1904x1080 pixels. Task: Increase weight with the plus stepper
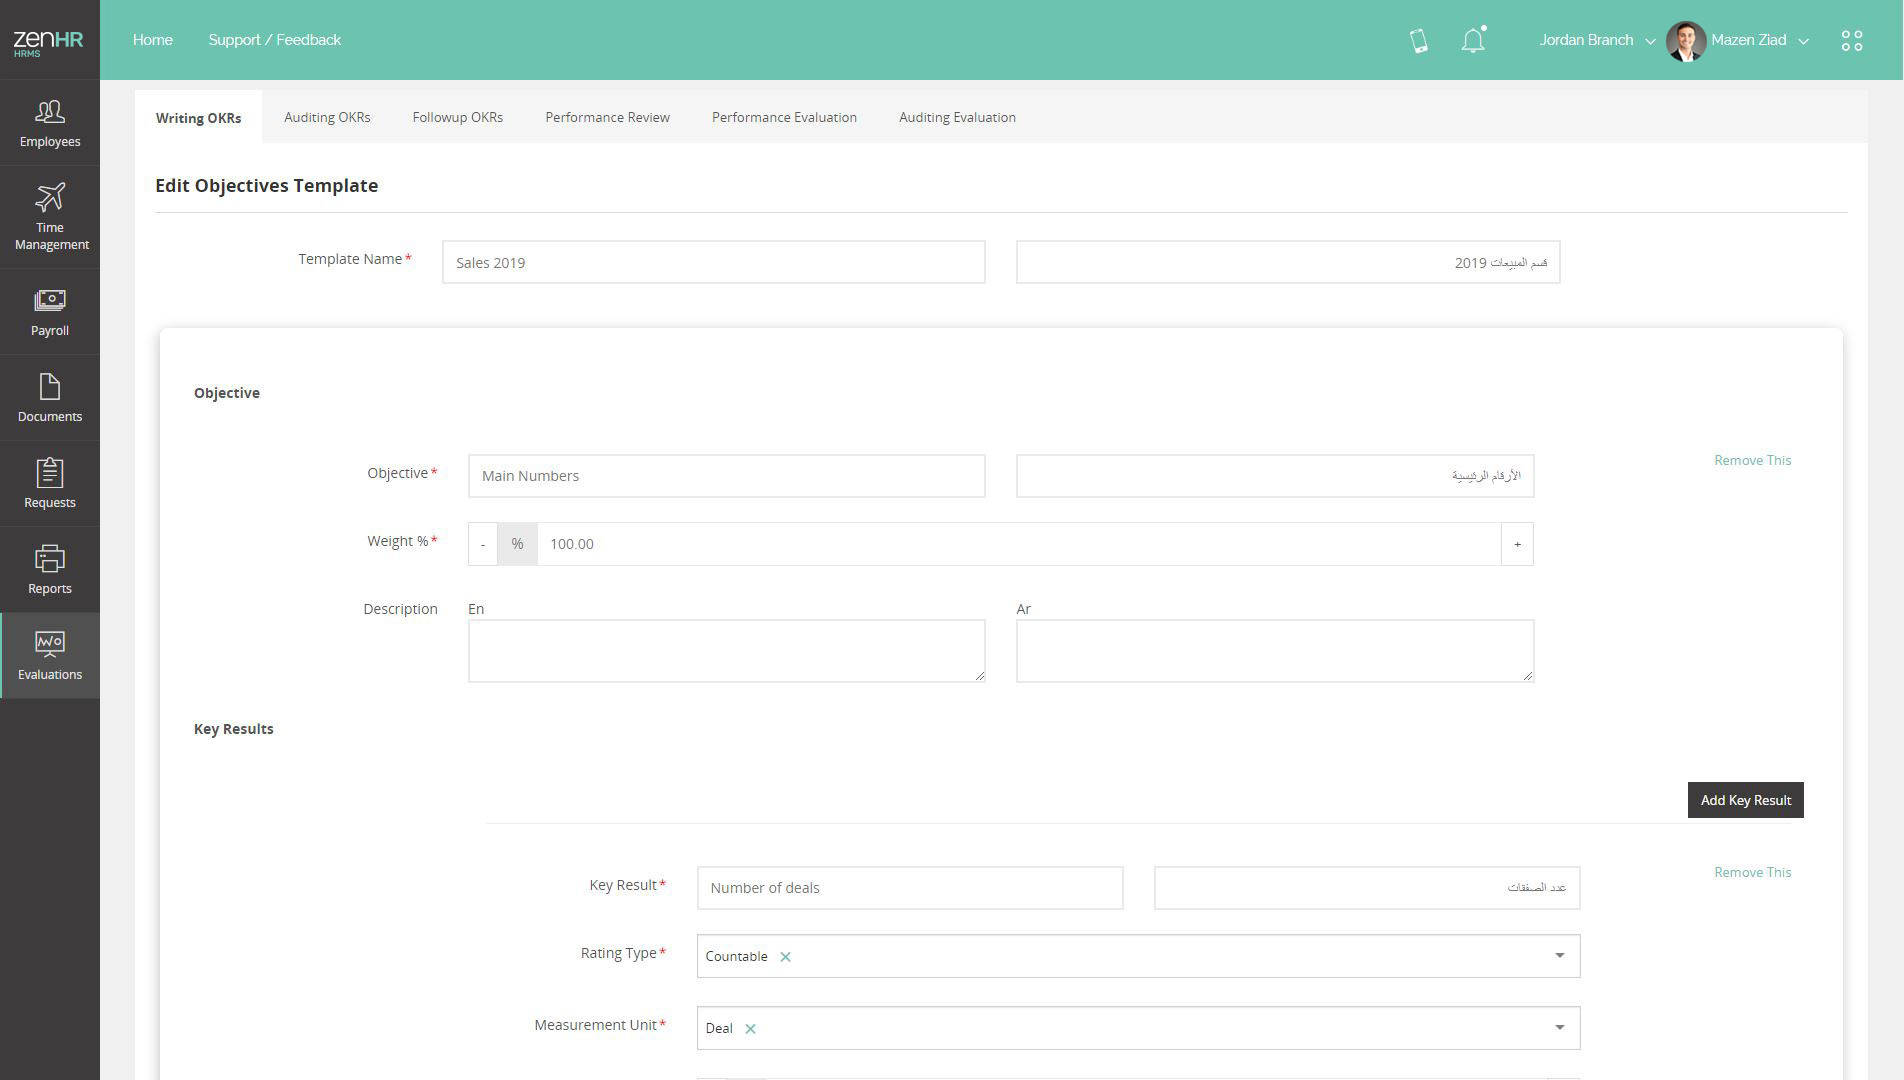click(x=1517, y=544)
